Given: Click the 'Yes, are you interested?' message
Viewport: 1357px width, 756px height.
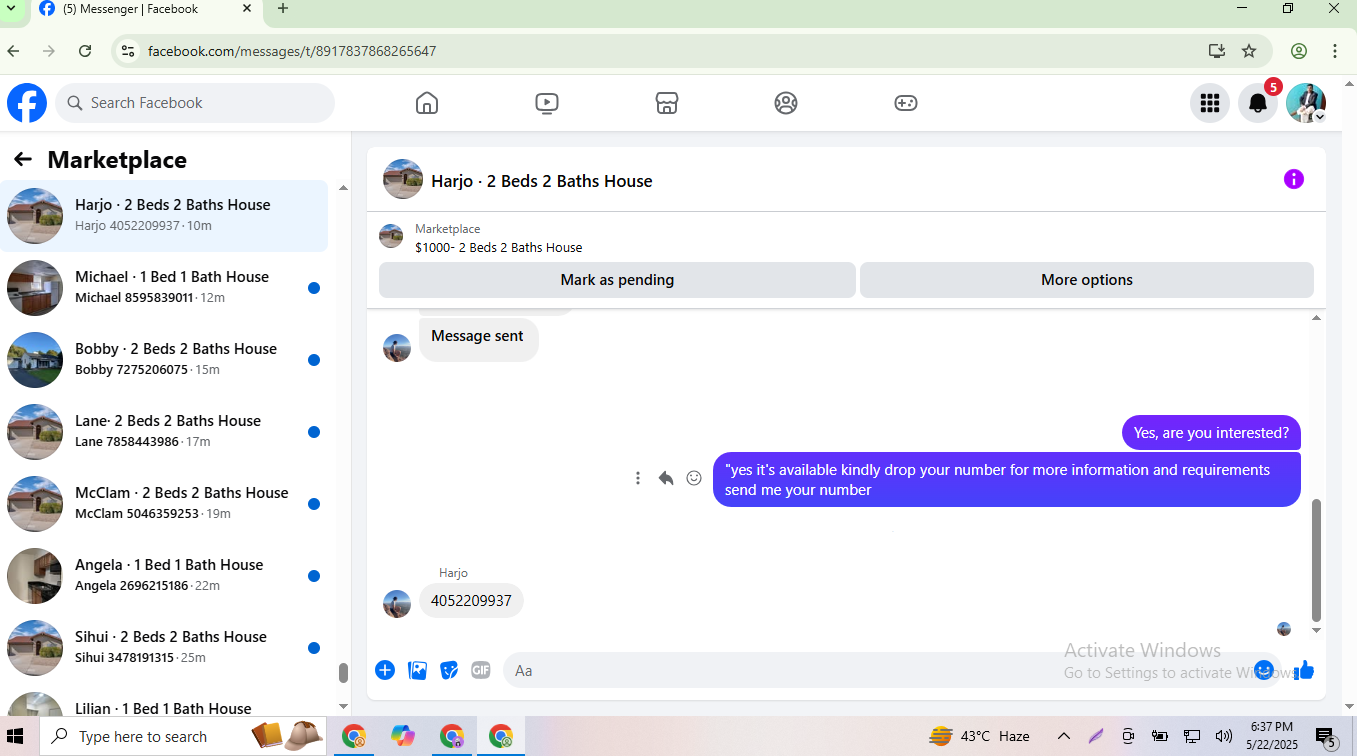Looking at the screenshot, I should 1211,433.
